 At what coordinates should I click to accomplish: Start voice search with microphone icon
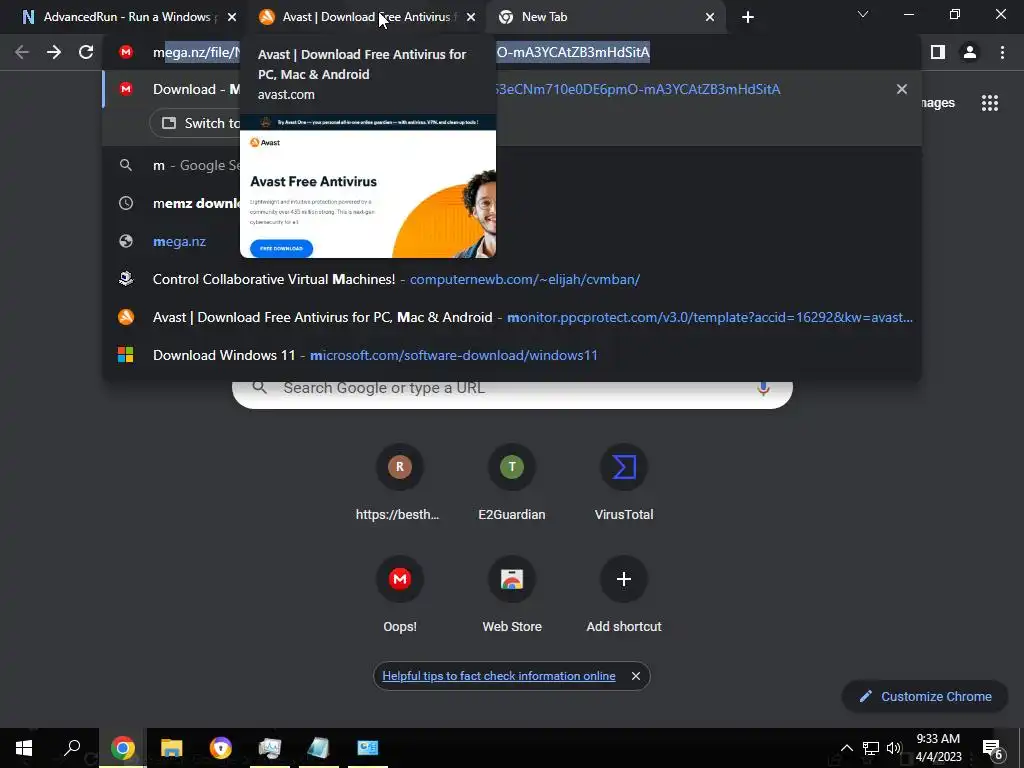pyautogui.click(x=763, y=389)
